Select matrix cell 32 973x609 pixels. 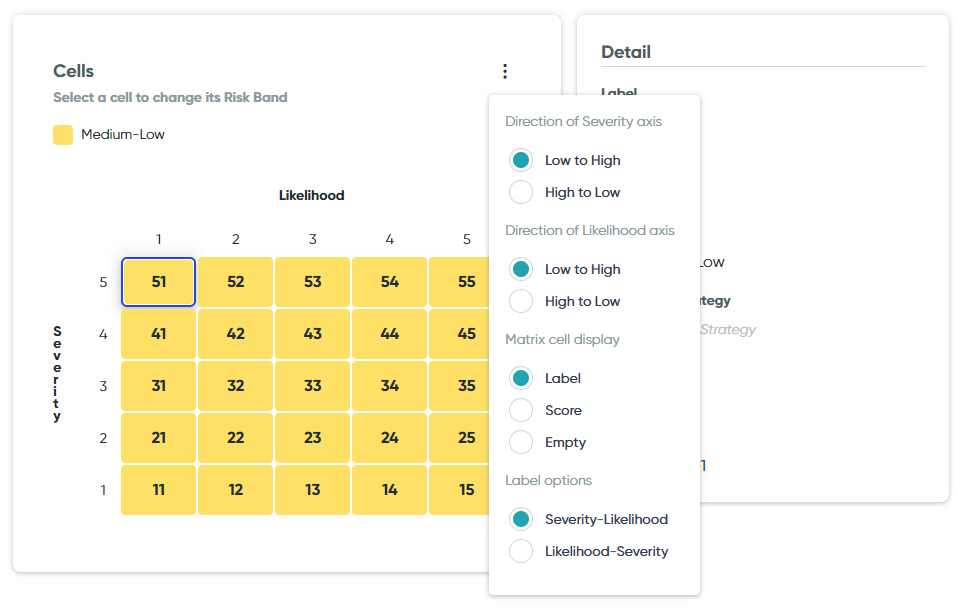tap(235, 386)
